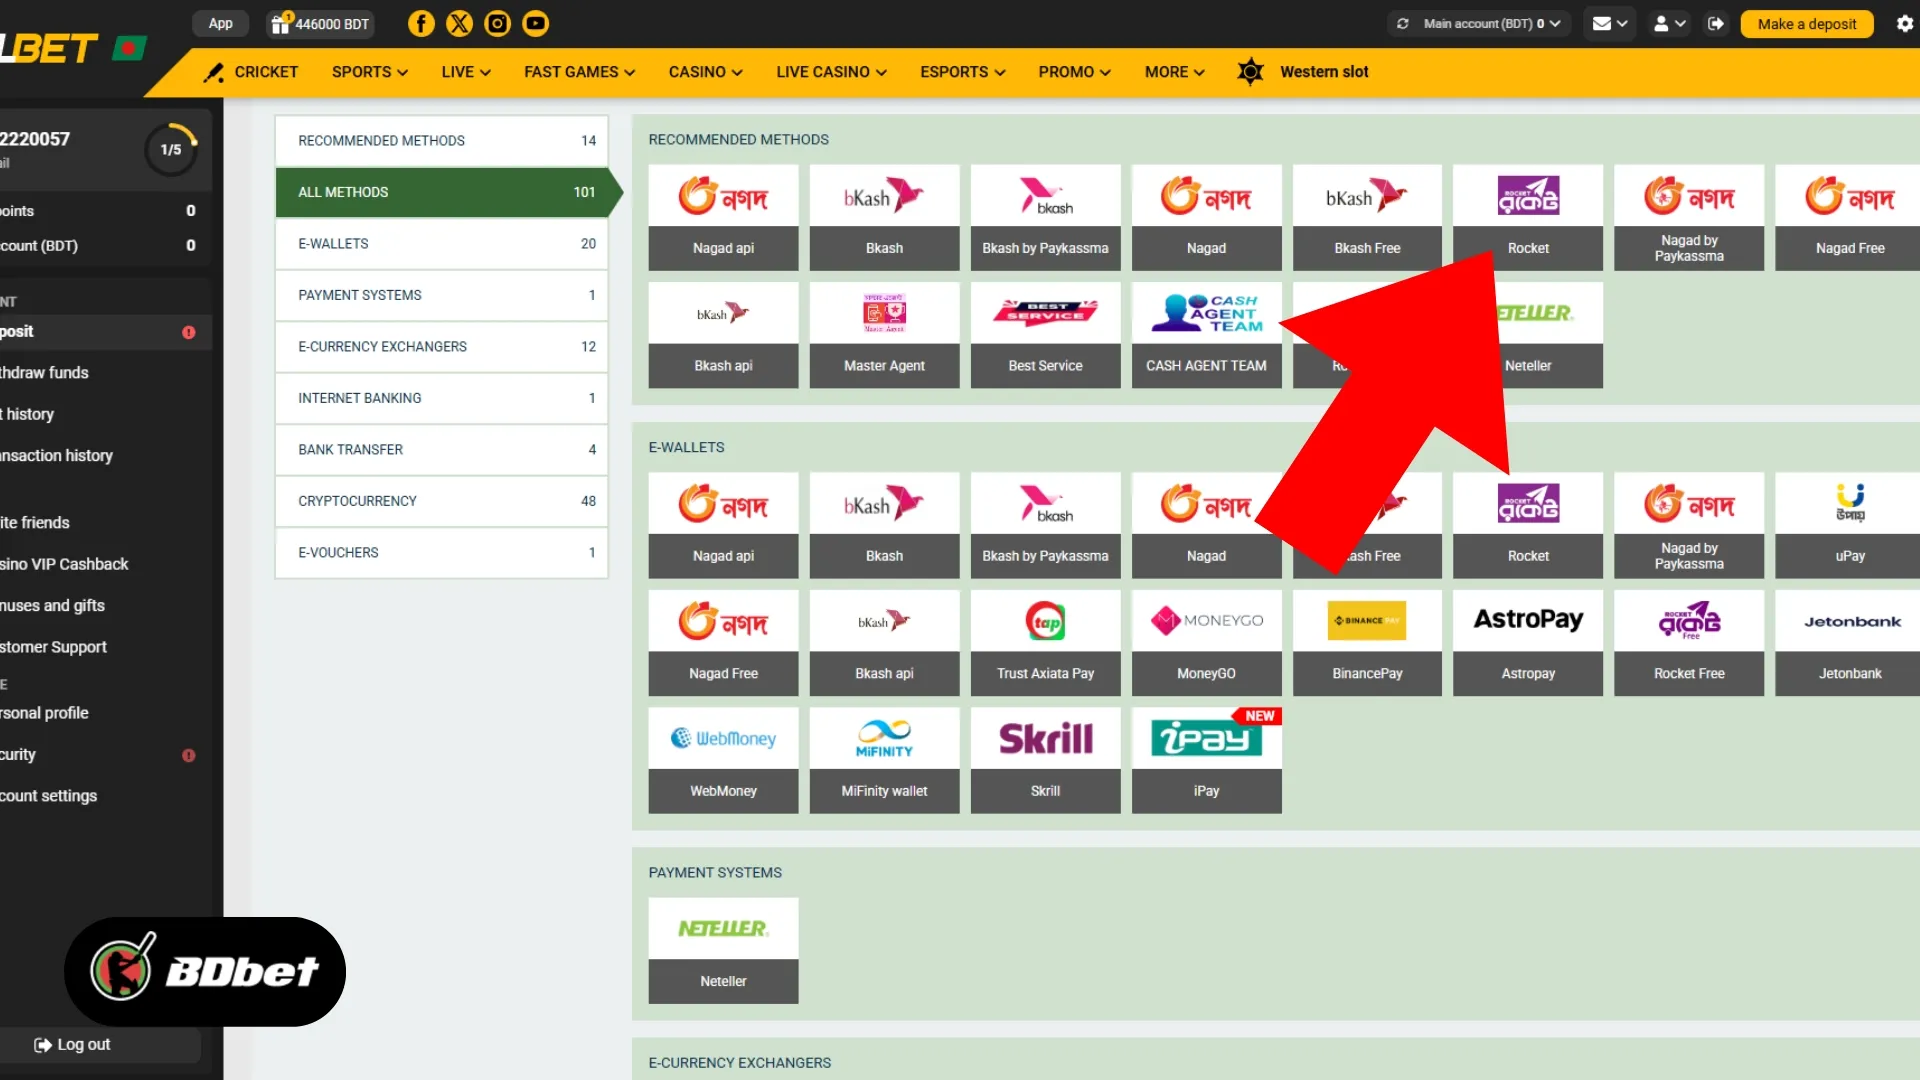Select CASH AGENT TEAM payment method
The width and height of the screenshot is (1920, 1080).
[x=1206, y=335]
